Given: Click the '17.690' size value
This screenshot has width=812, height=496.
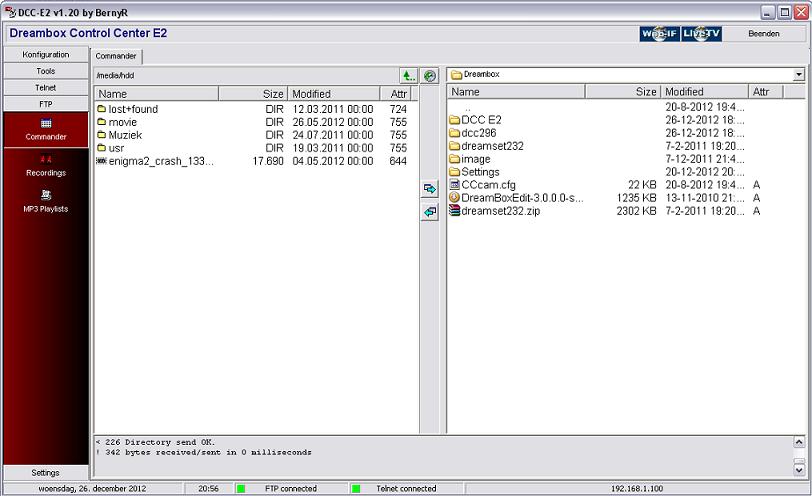Looking at the screenshot, I should point(268,161).
